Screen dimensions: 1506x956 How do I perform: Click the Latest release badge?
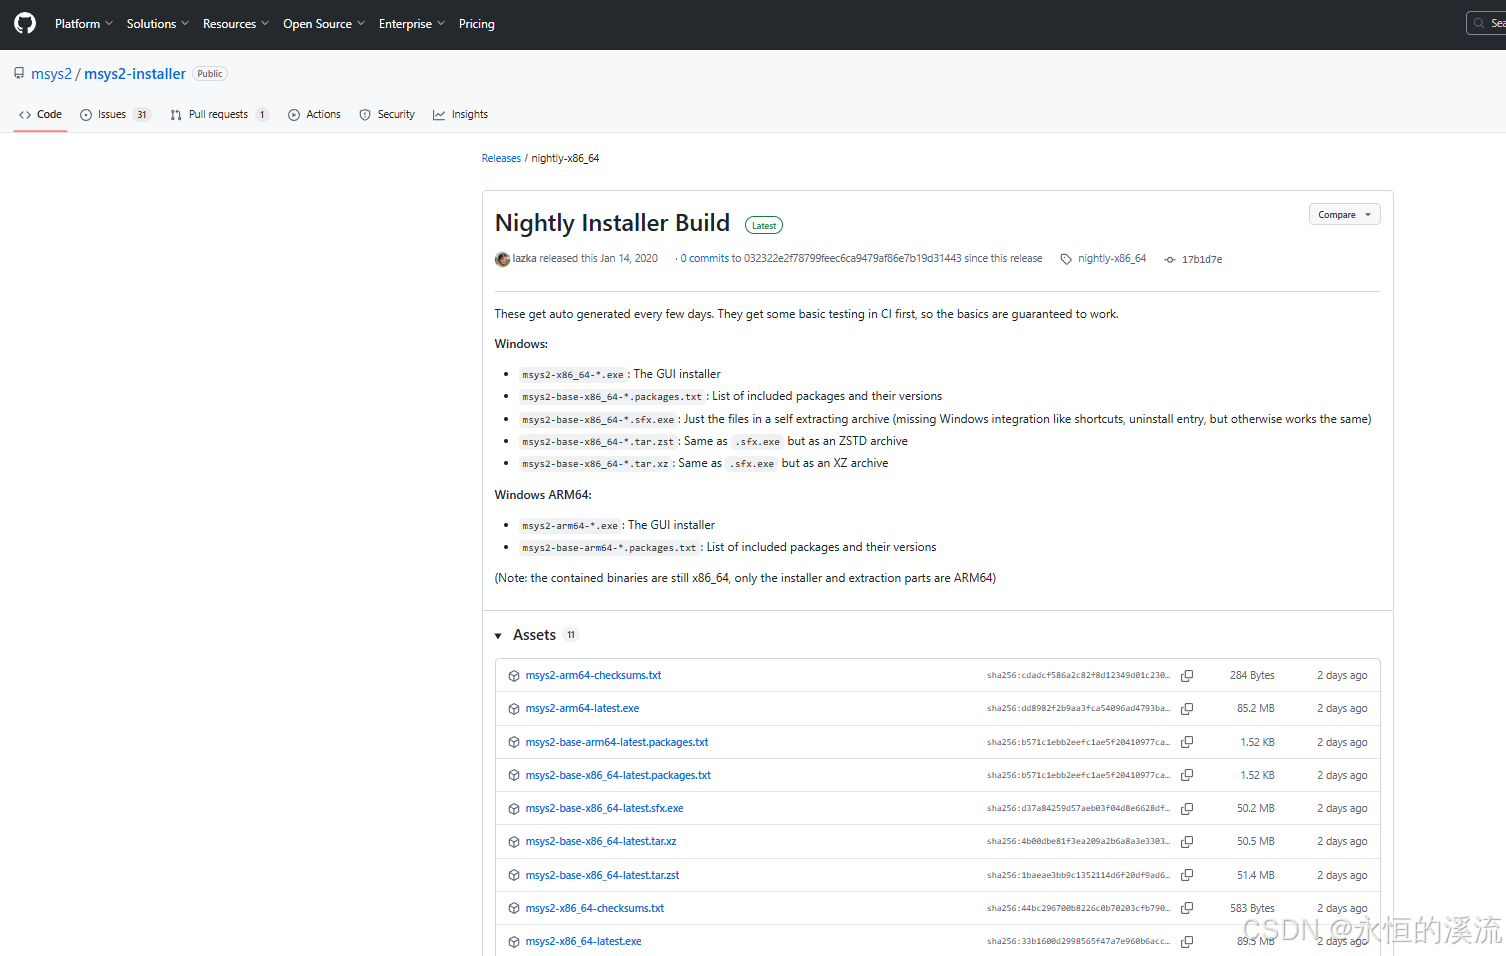(765, 226)
